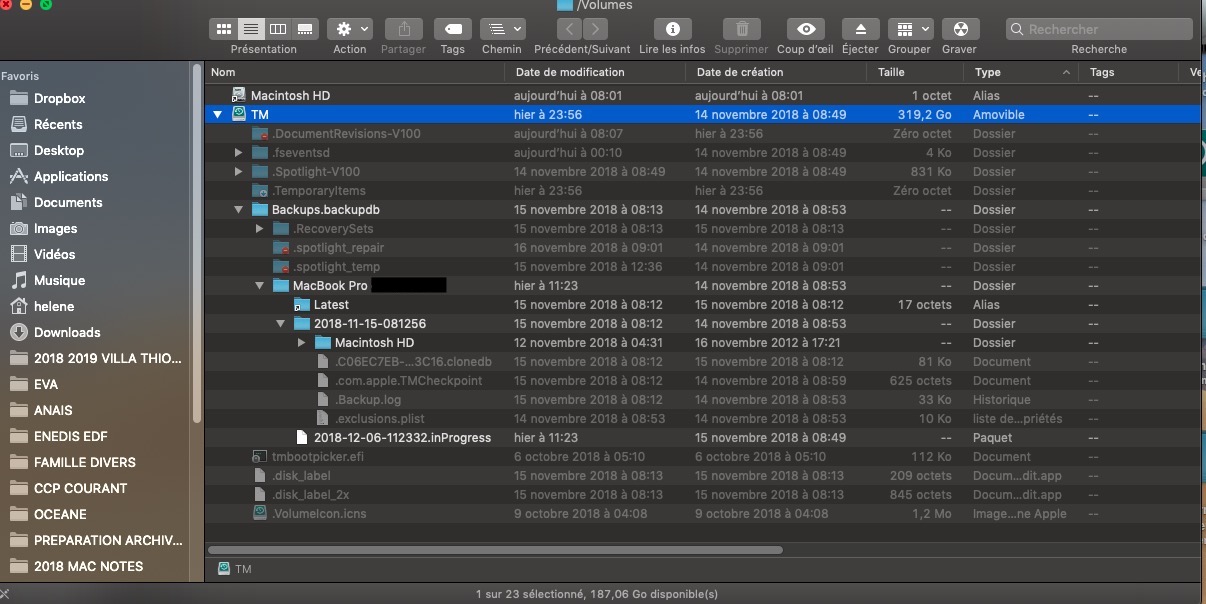Click the Graver burn icon
The image size is (1206, 604).
959,29
